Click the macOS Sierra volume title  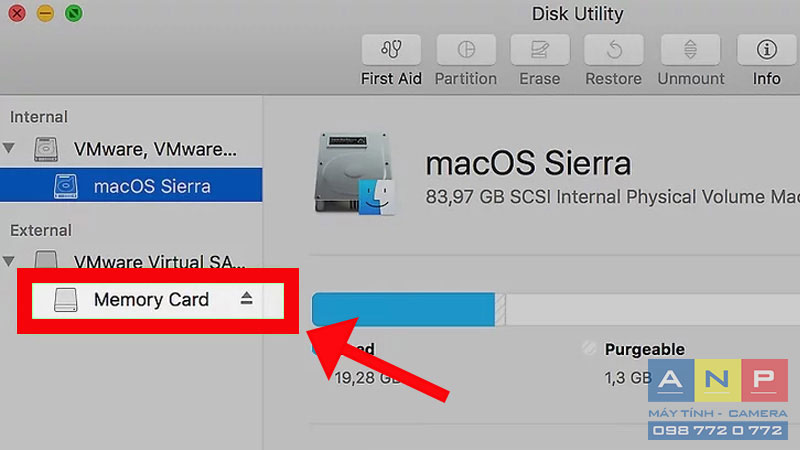[x=528, y=163]
